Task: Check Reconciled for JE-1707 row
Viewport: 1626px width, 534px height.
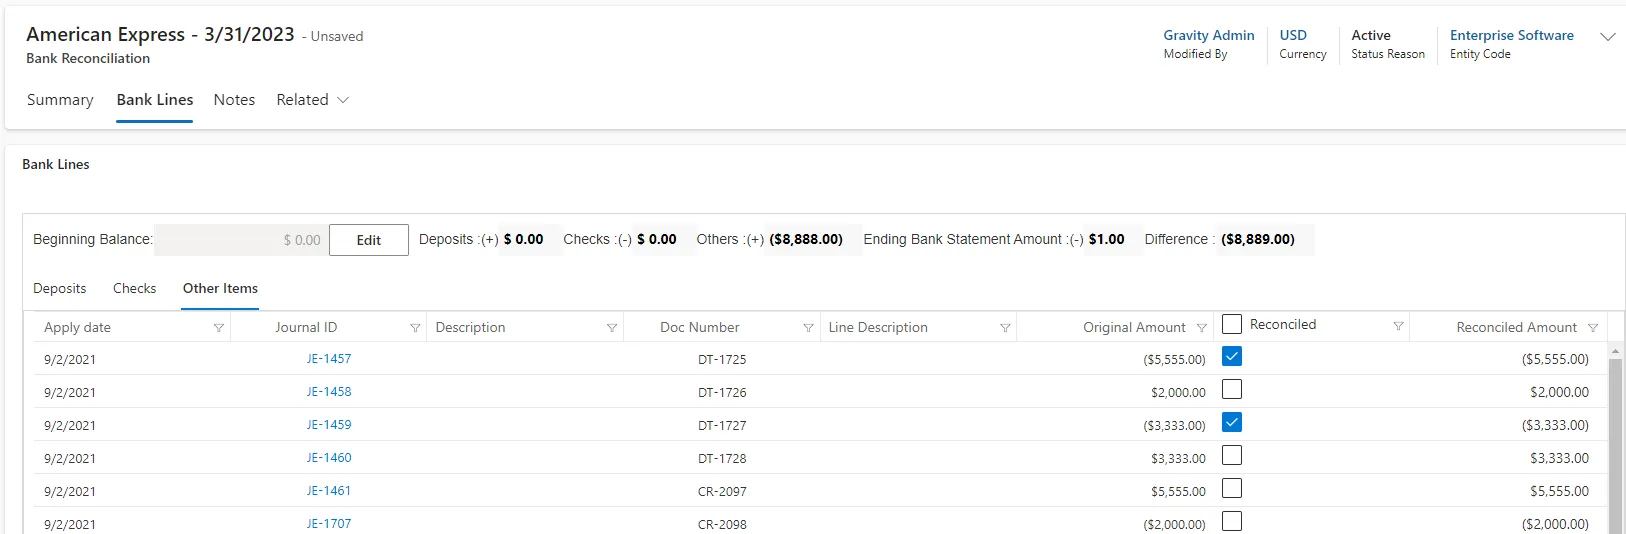Action: point(1232,521)
